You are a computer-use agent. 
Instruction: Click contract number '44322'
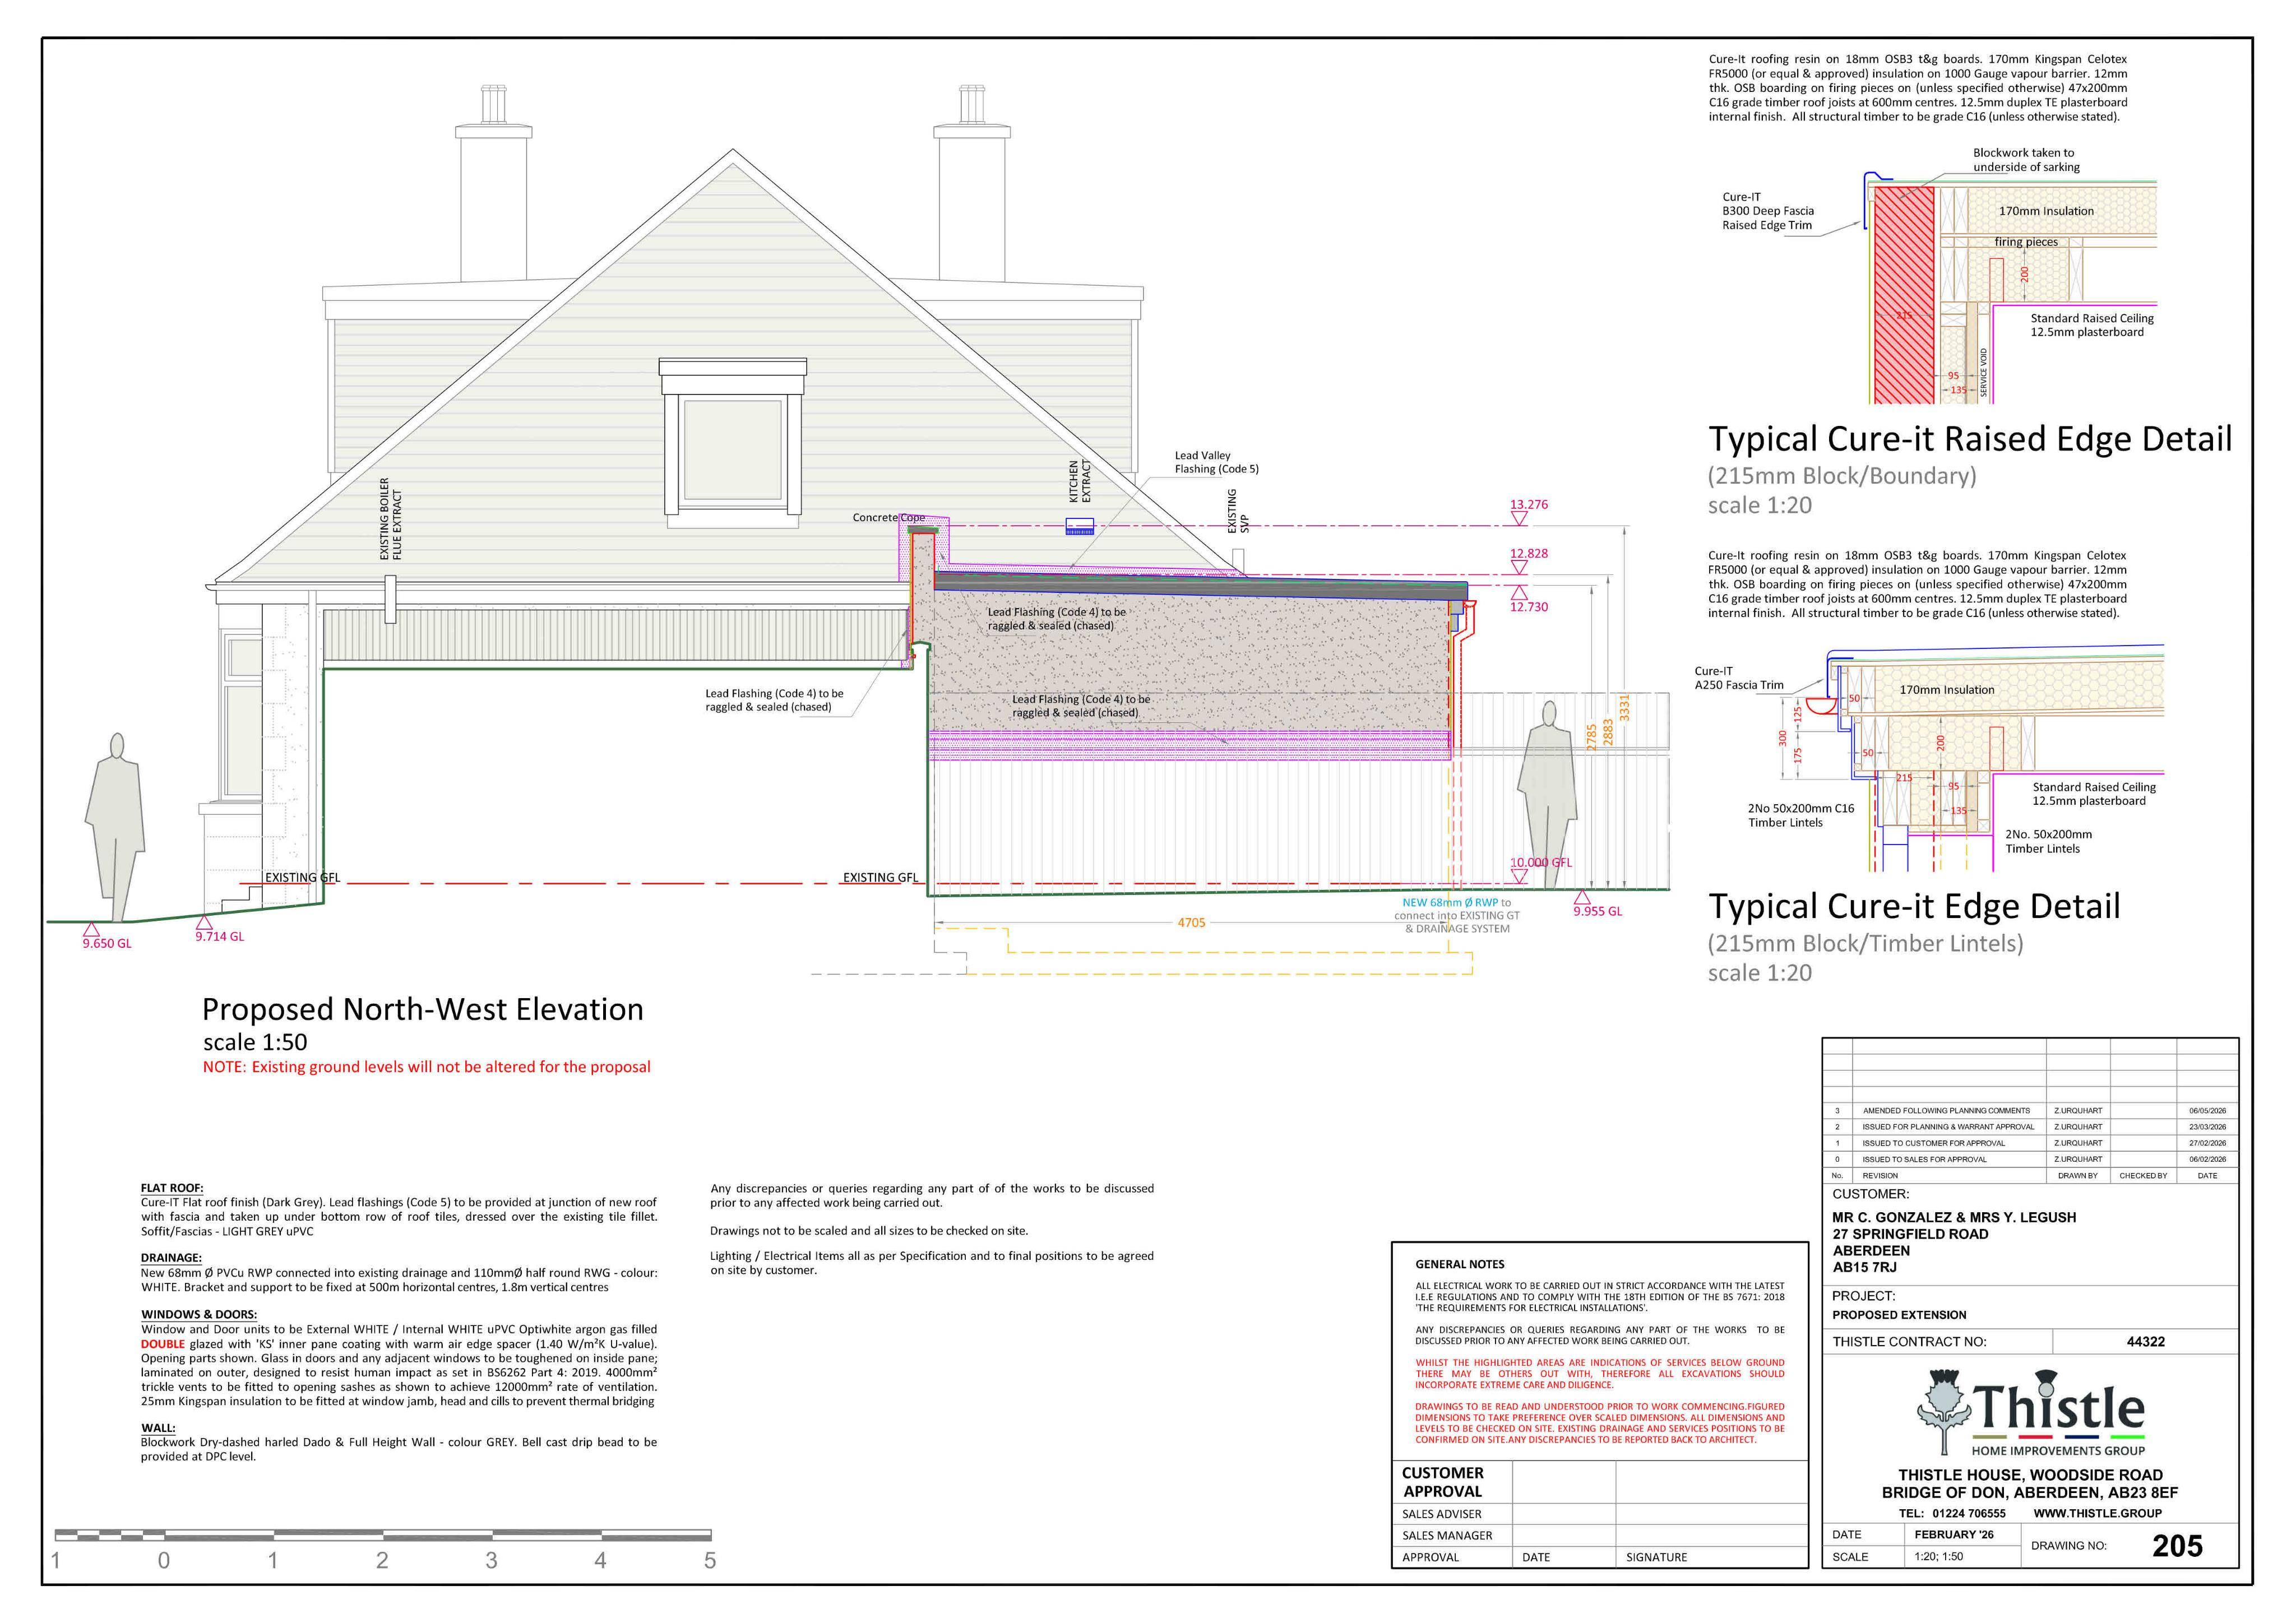[x=2146, y=1342]
